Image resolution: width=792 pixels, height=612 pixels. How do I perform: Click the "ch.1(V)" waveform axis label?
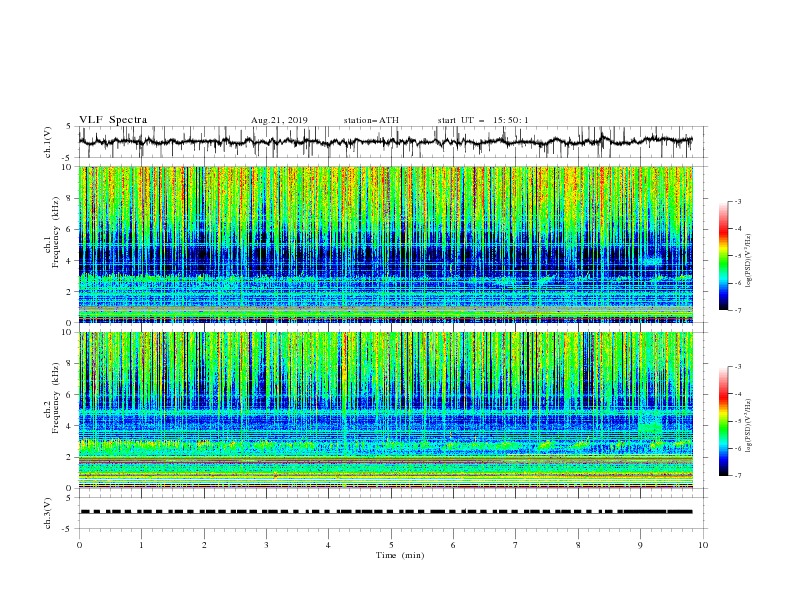pos(48,142)
